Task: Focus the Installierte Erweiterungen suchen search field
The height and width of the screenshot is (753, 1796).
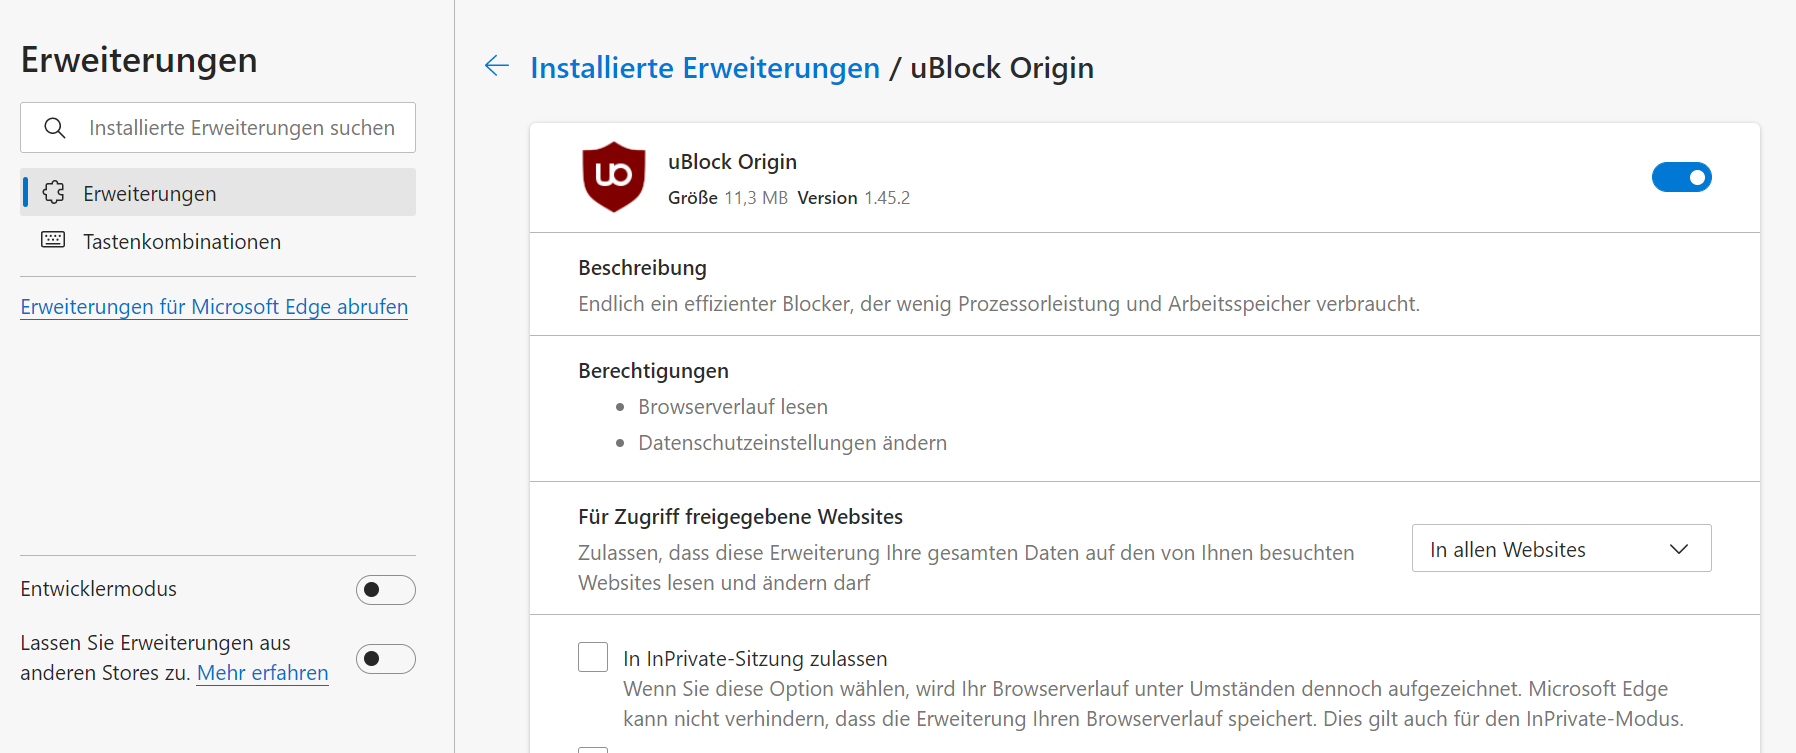Action: point(242,128)
